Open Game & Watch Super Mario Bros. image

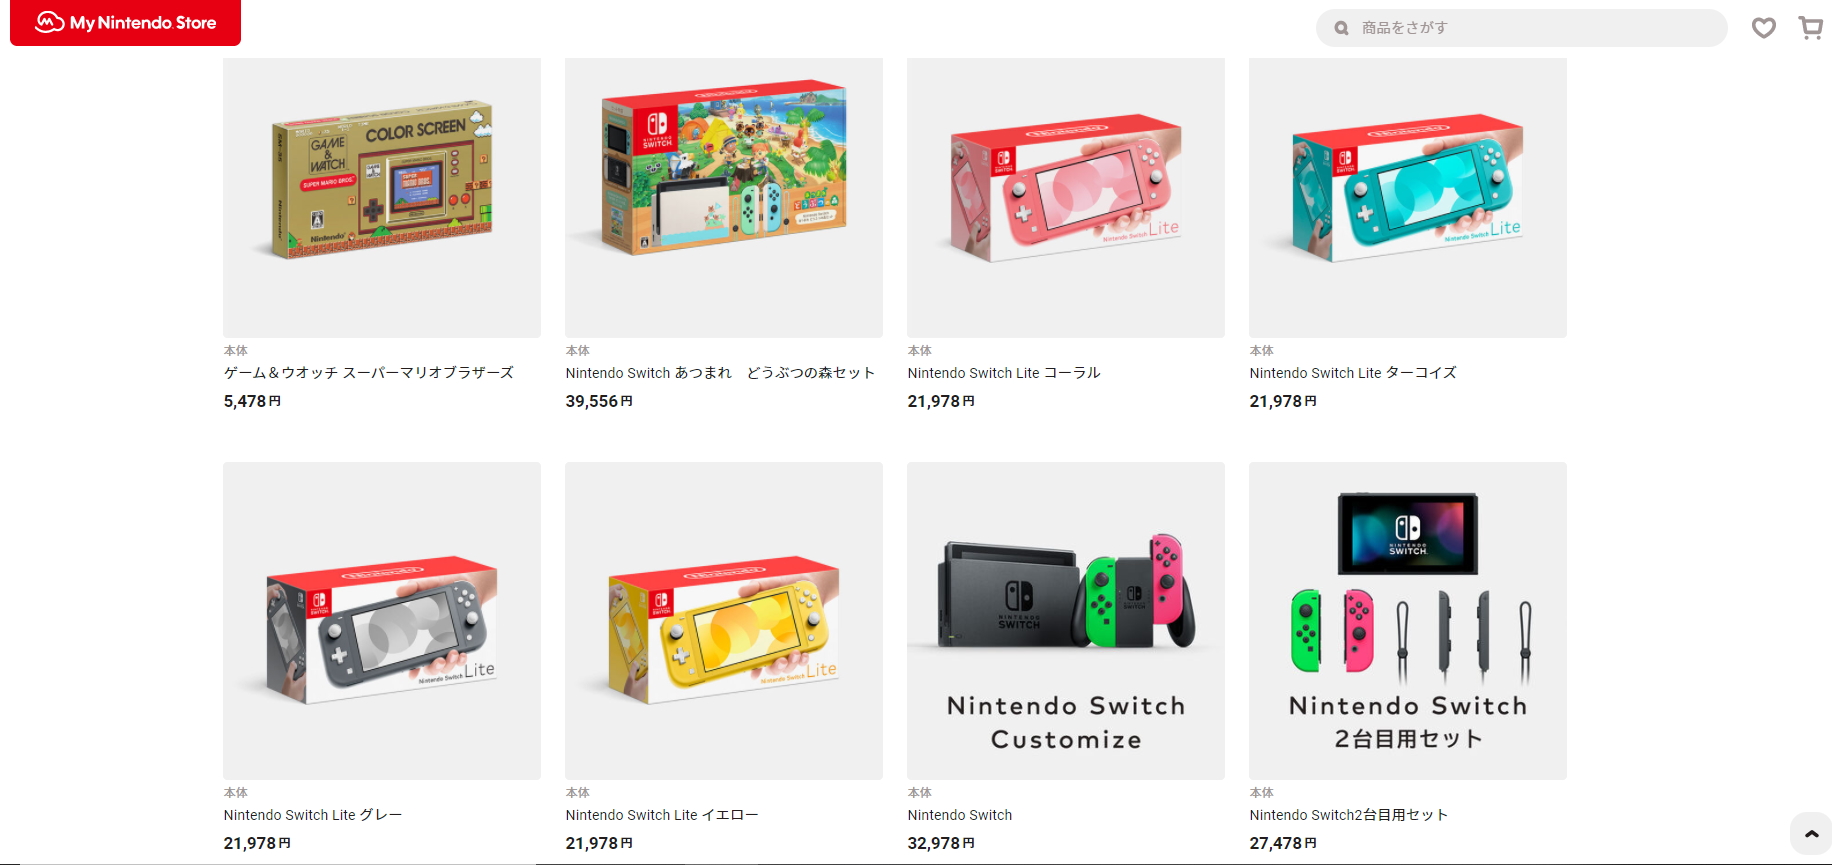pos(382,197)
